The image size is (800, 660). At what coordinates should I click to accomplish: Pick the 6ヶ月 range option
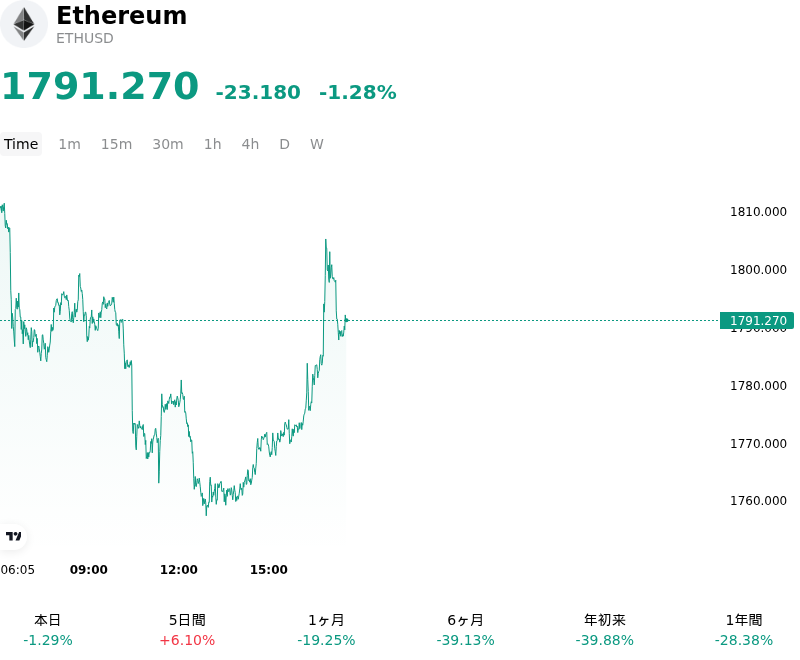click(x=465, y=630)
